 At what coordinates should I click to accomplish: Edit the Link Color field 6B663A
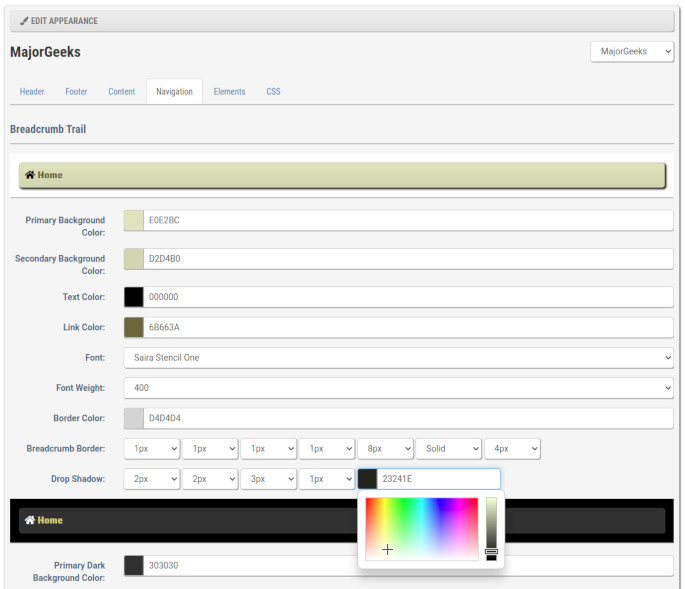[408, 327]
